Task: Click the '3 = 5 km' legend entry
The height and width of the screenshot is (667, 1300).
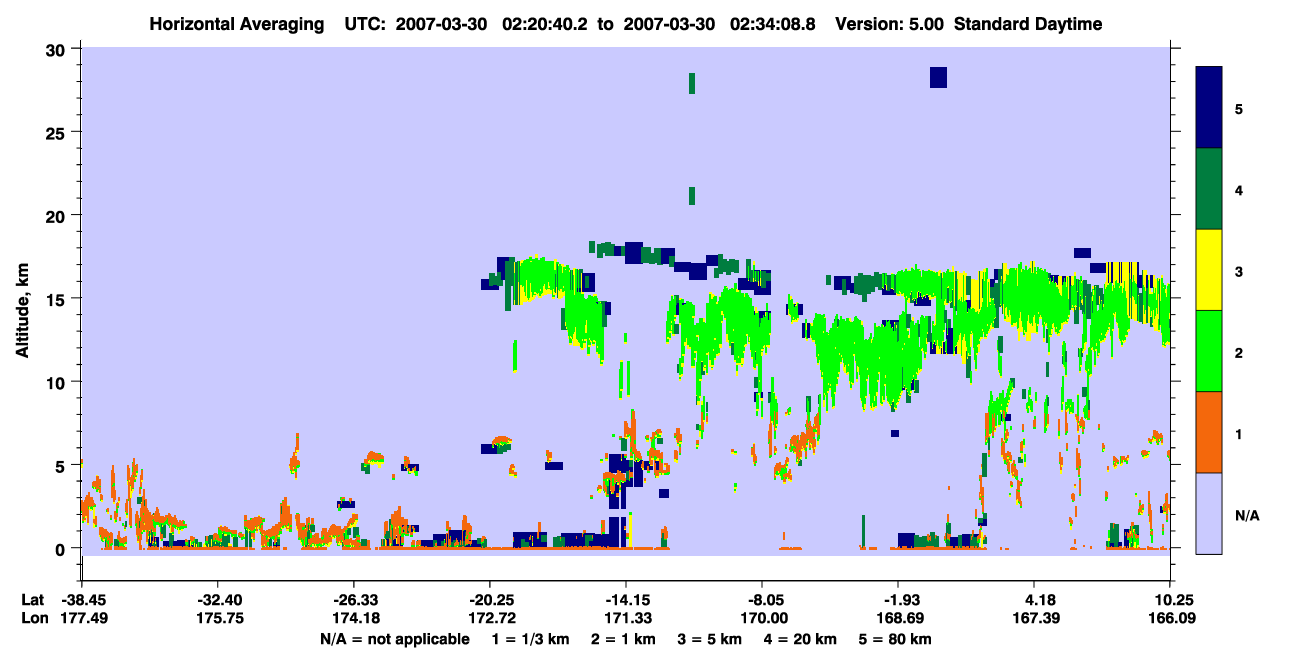Action: (708, 639)
